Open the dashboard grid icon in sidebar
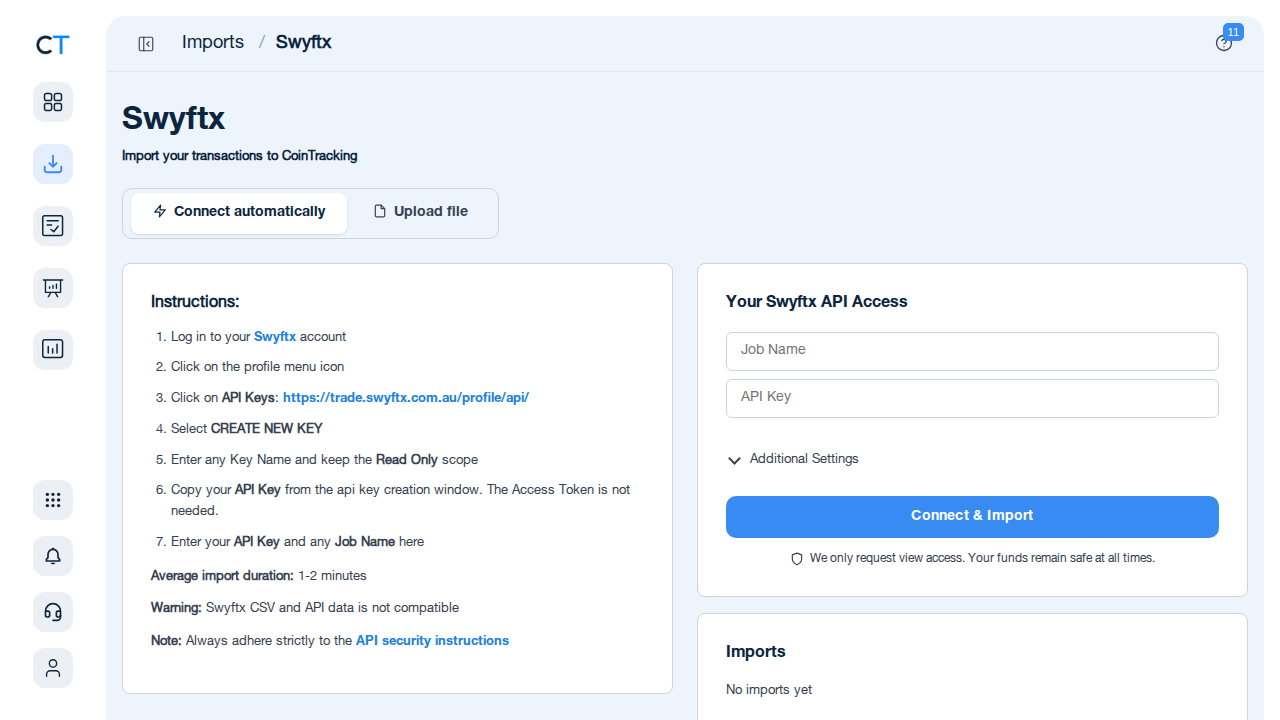Viewport: 1280px width, 720px height. coord(53,102)
